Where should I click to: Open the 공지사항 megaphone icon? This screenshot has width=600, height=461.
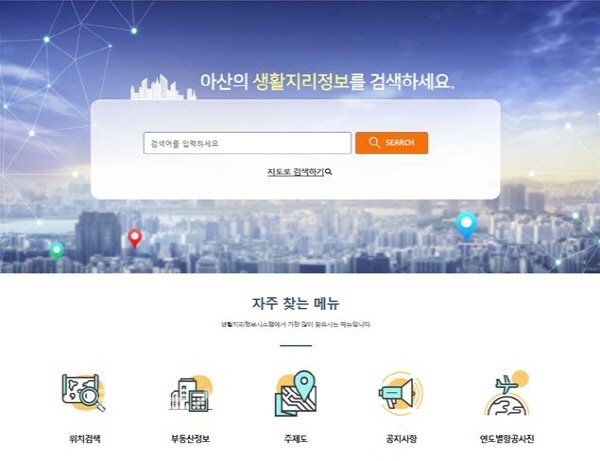click(x=401, y=394)
